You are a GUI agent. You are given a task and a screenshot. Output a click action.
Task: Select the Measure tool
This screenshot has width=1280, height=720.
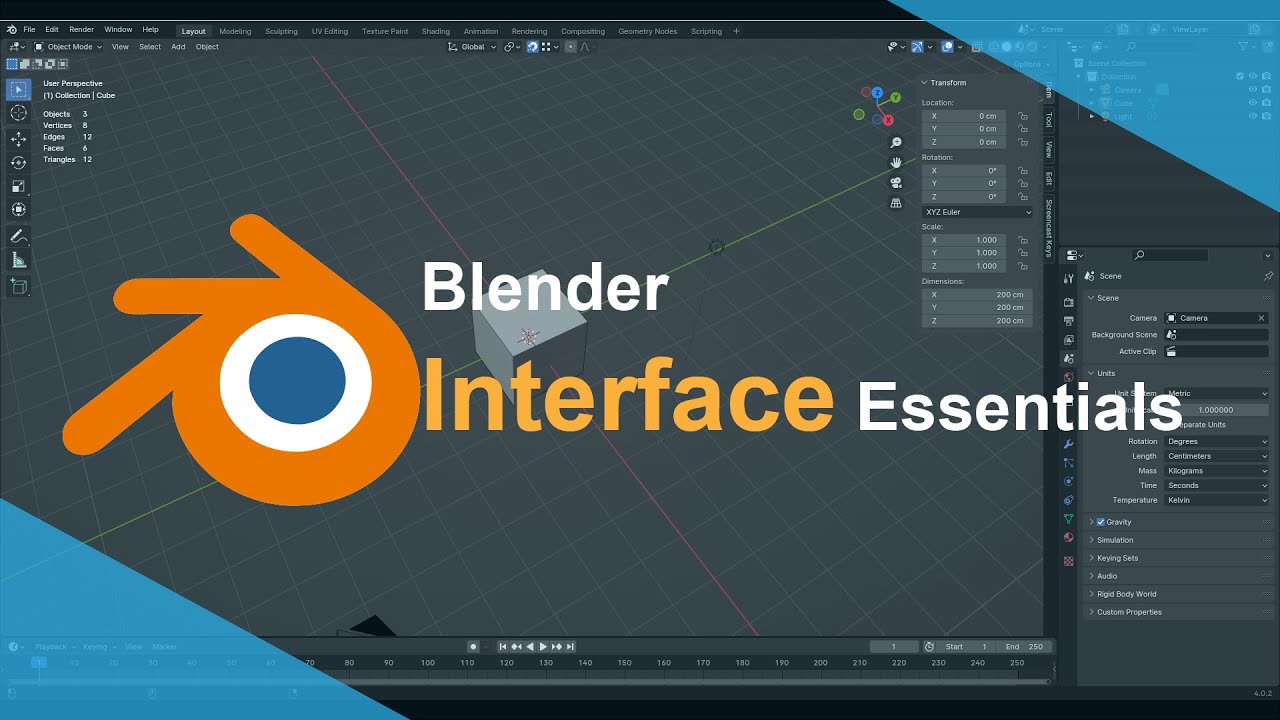coord(18,260)
